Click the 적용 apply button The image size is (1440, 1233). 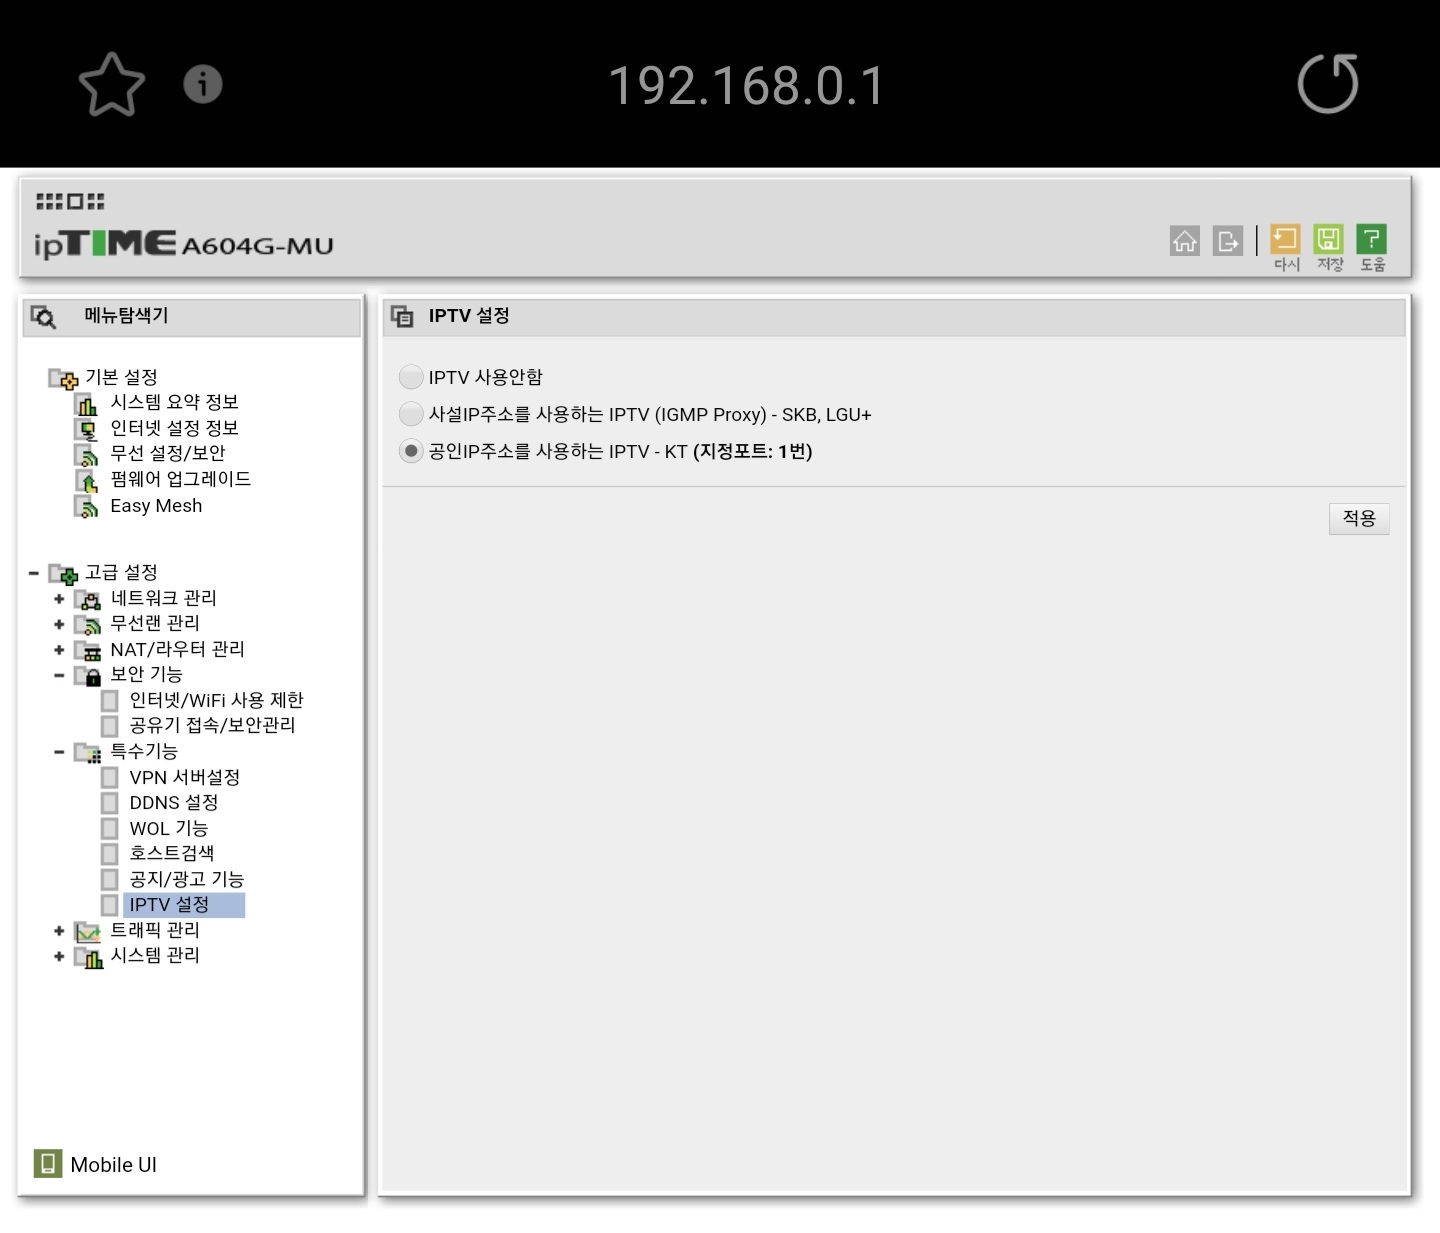click(1359, 518)
